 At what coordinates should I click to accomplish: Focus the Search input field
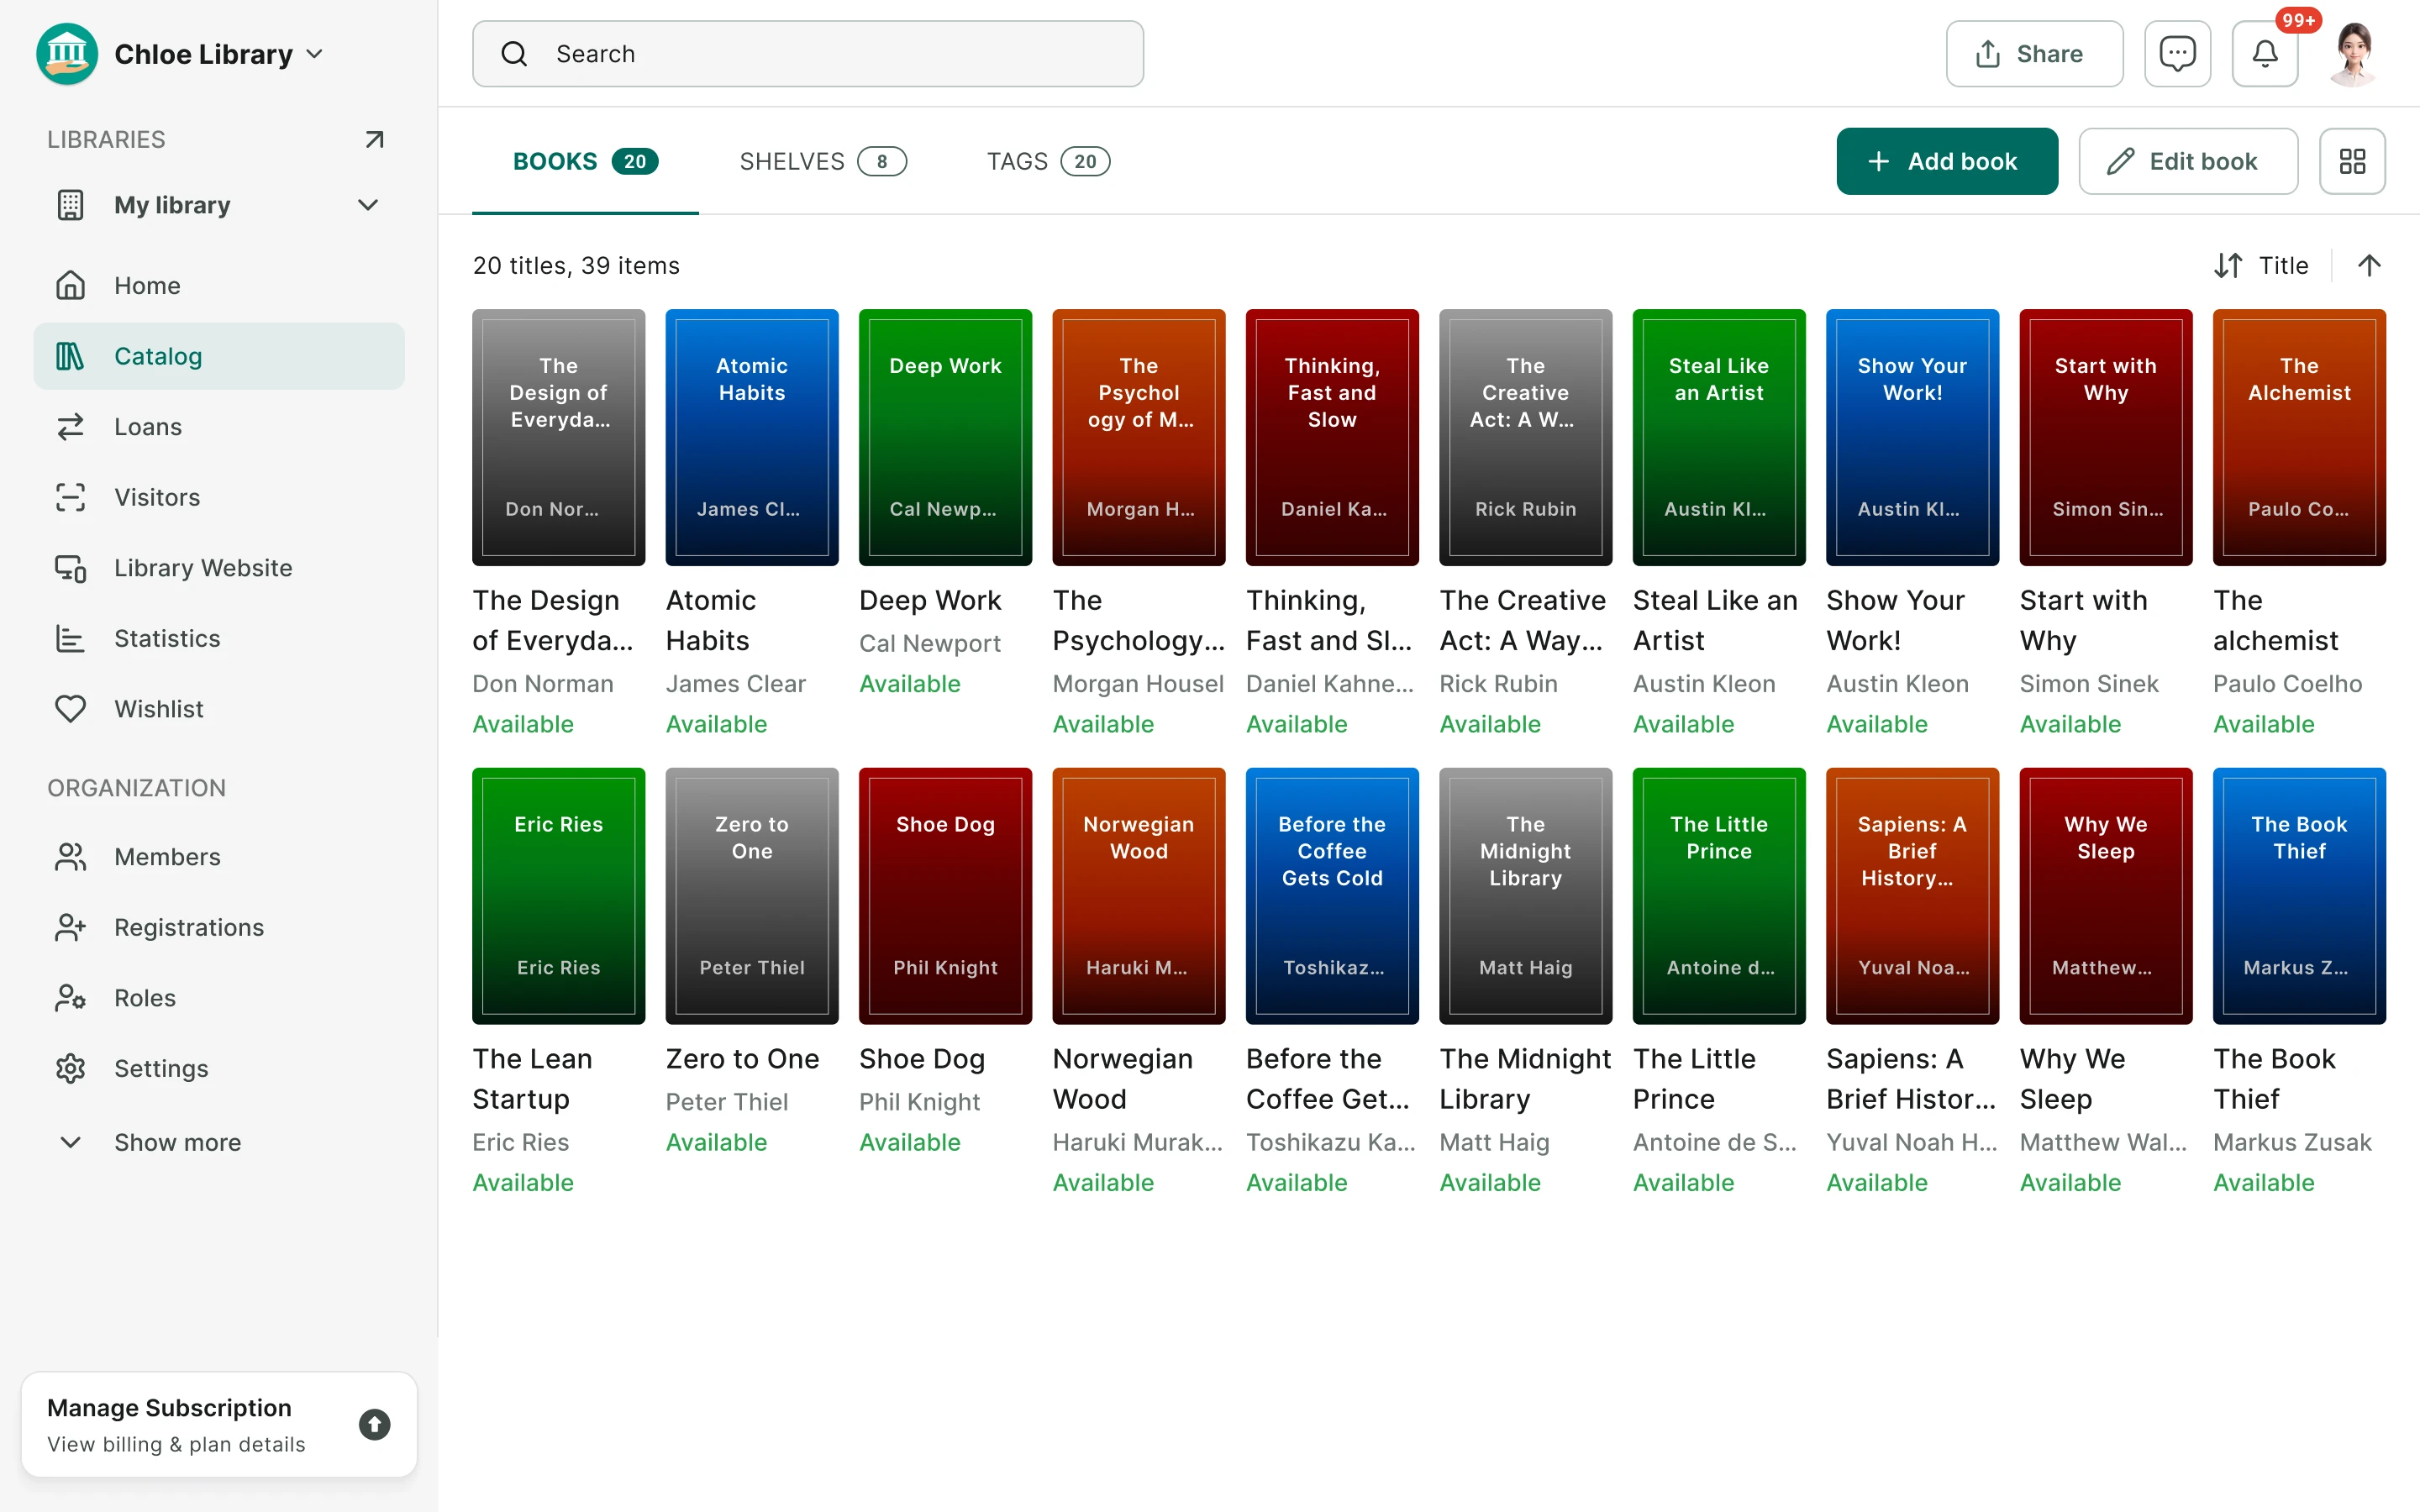(x=808, y=54)
